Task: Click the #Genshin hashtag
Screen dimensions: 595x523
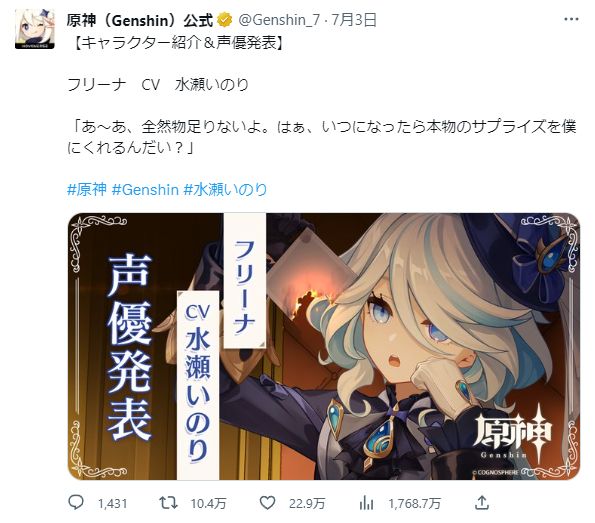Action: (145, 189)
